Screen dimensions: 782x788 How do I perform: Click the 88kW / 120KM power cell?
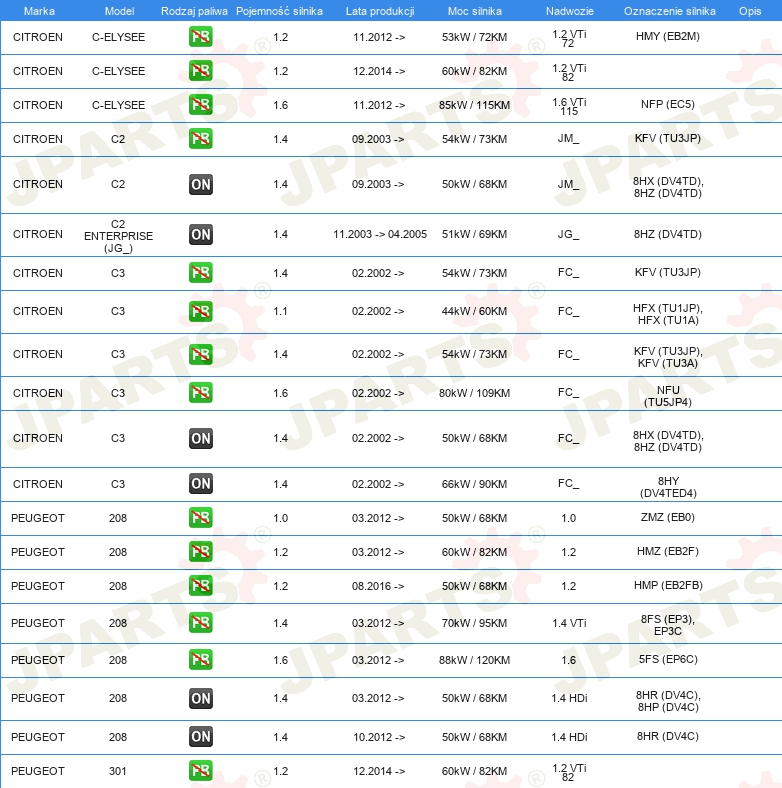click(474, 660)
